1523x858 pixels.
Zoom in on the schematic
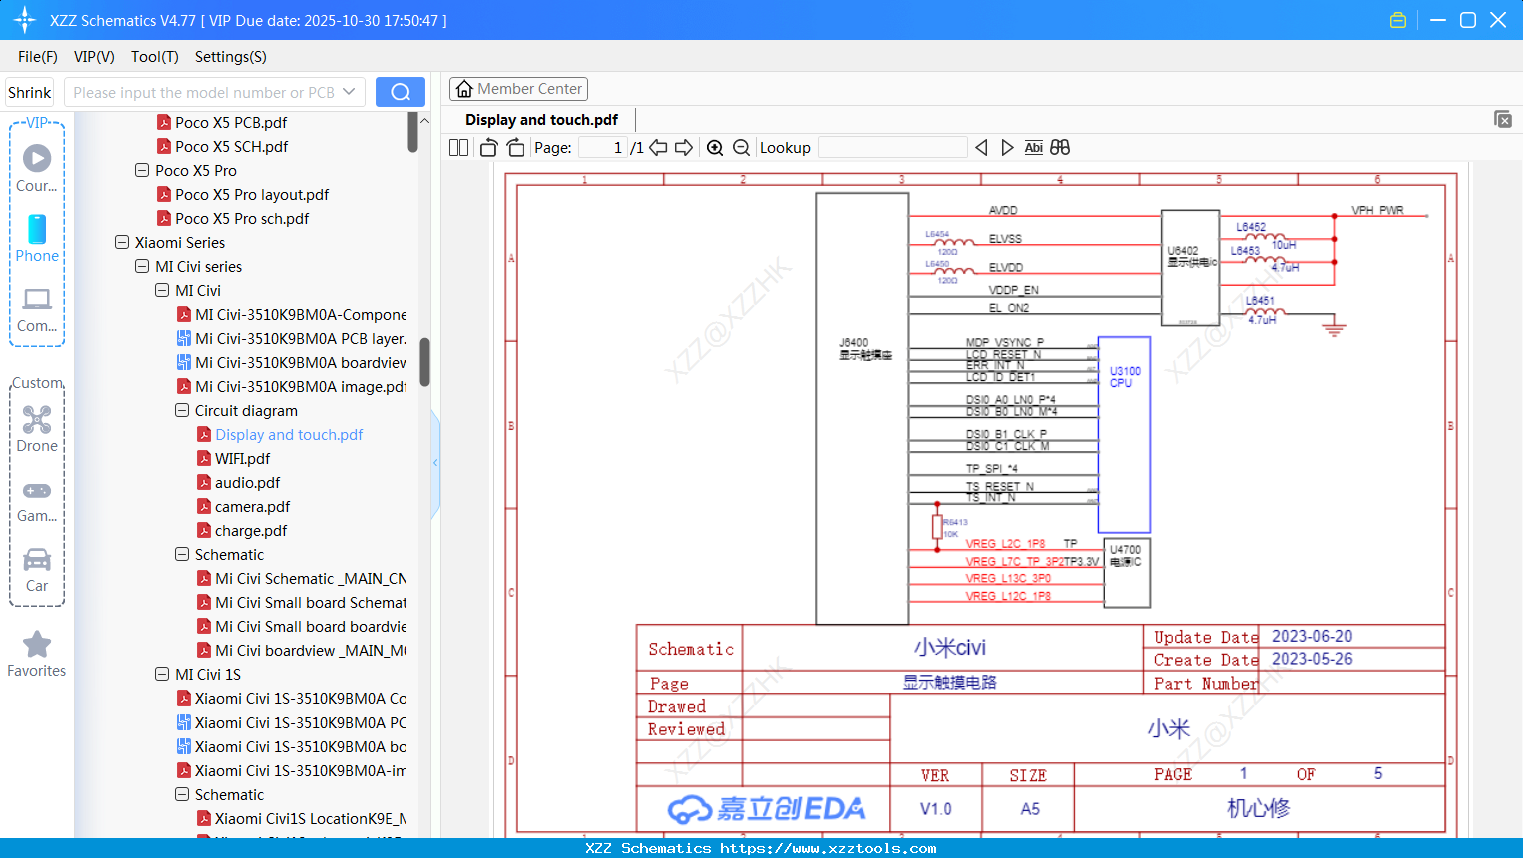(x=715, y=148)
